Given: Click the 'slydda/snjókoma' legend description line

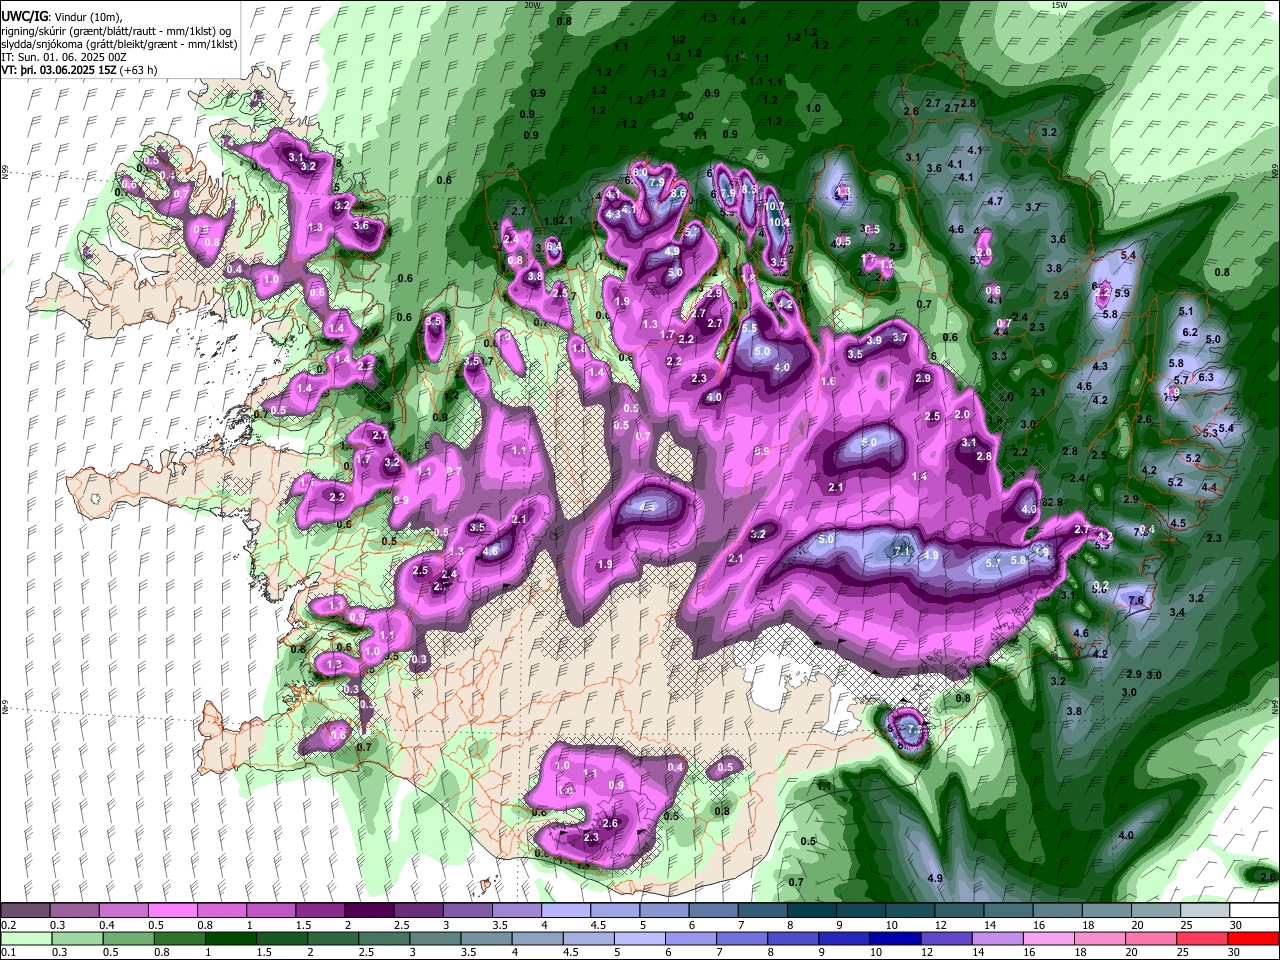Looking at the screenshot, I should coord(119,44).
